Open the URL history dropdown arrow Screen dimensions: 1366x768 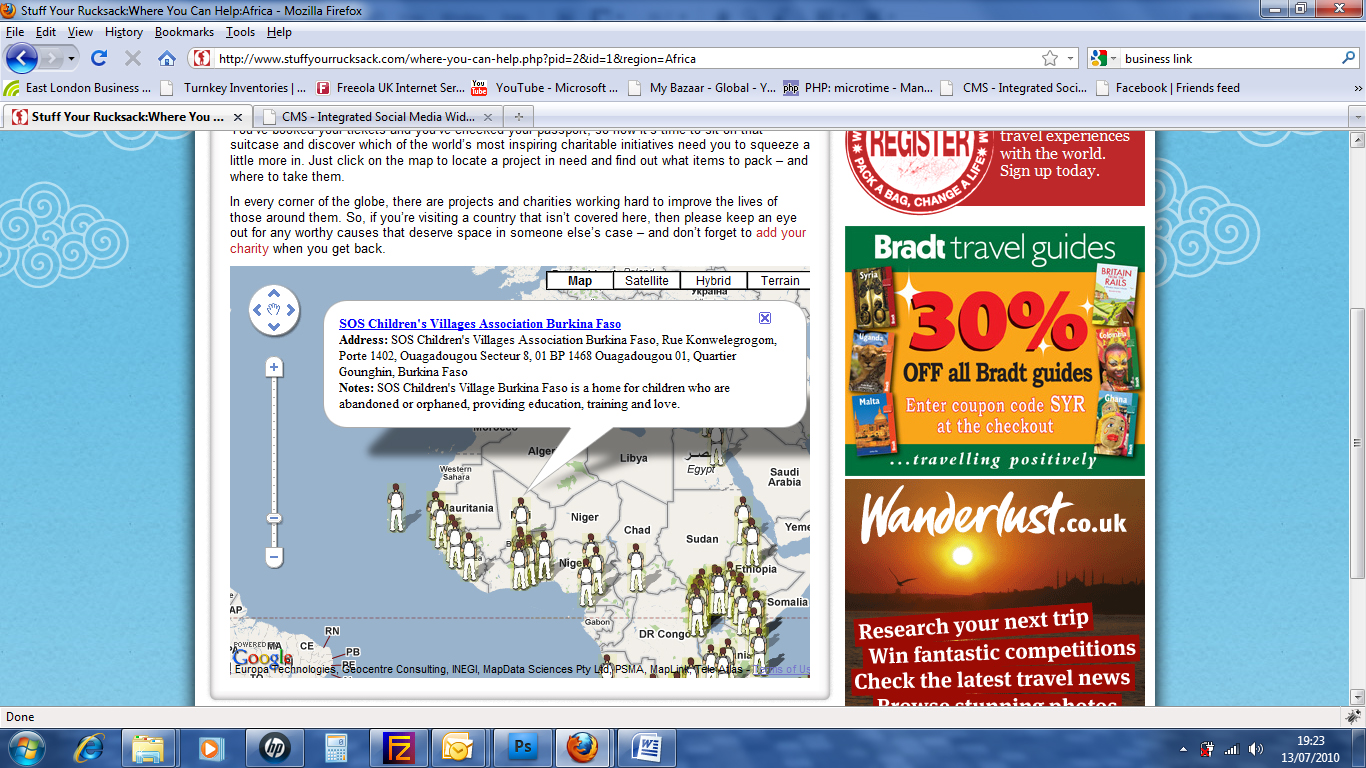pyautogui.click(x=1071, y=58)
